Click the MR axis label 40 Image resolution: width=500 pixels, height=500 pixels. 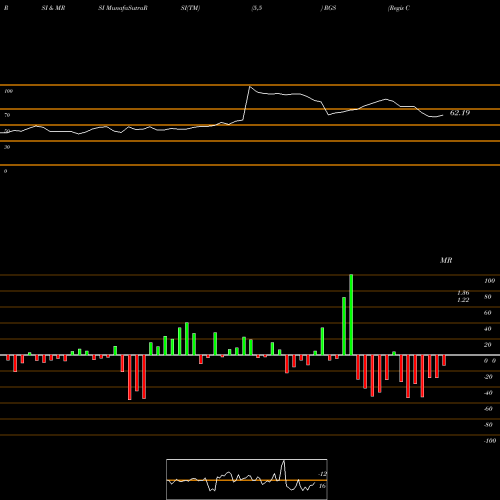point(488,329)
